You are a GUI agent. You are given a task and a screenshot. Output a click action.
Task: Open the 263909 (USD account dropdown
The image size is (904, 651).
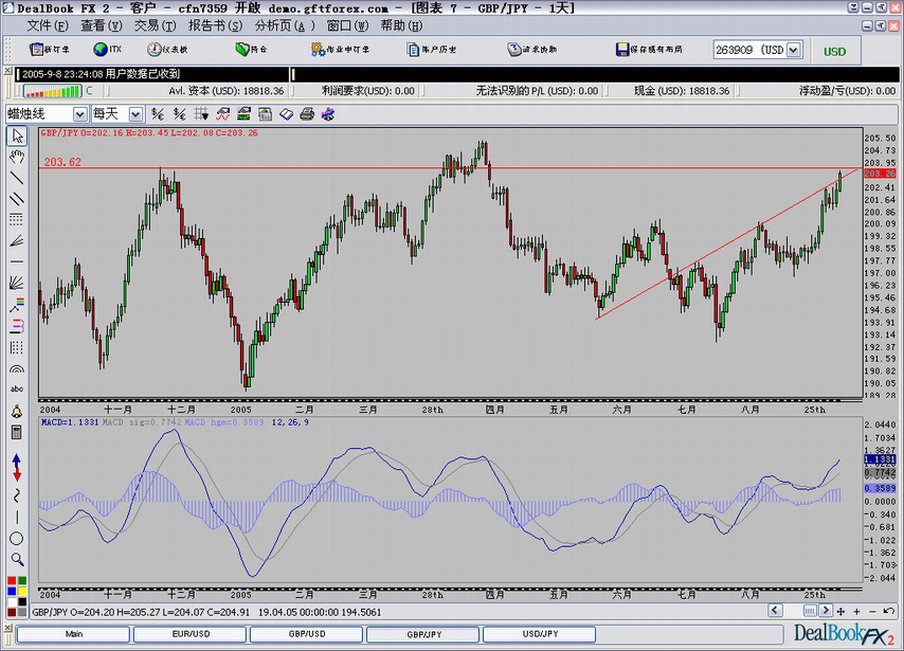pos(794,50)
